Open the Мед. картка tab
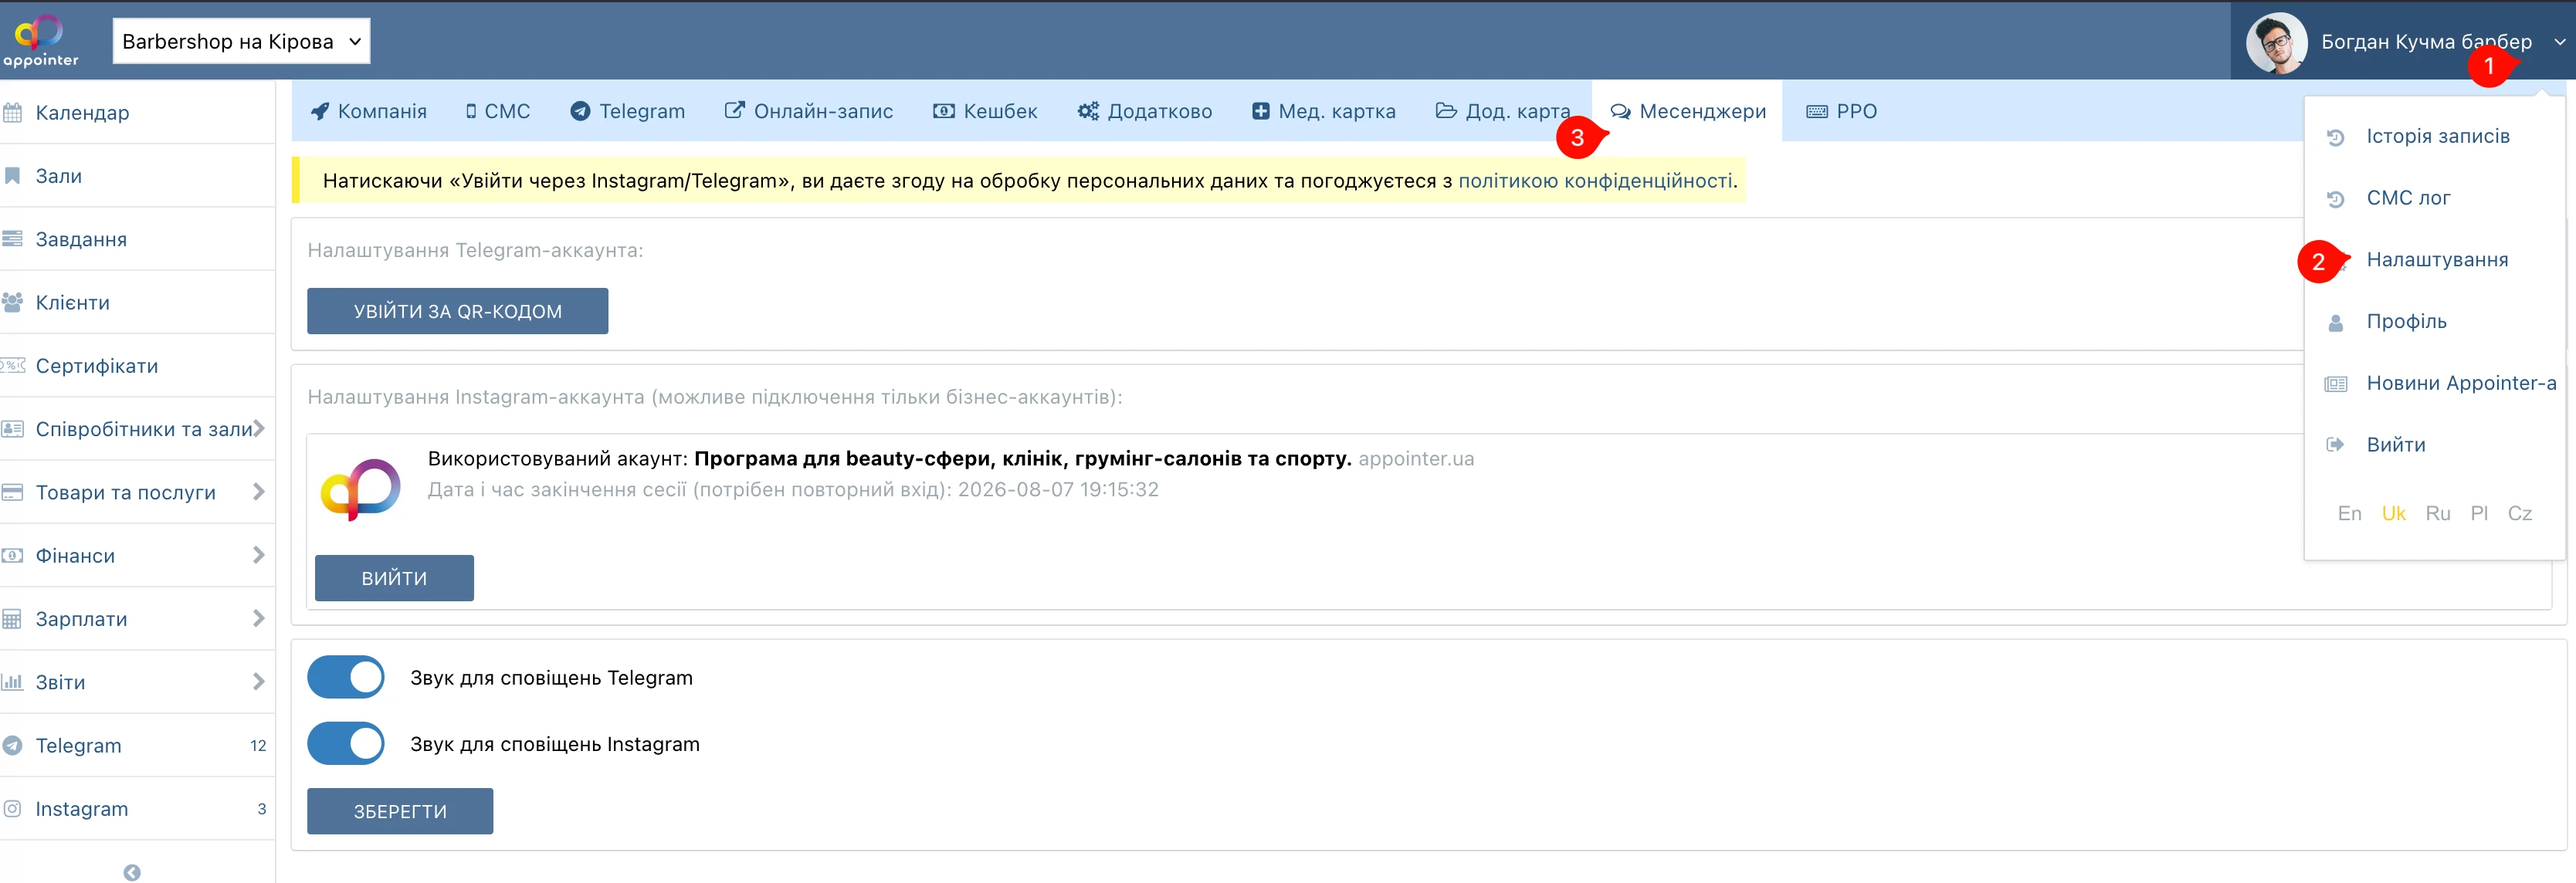This screenshot has width=2576, height=883. click(x=1324, y=111)
